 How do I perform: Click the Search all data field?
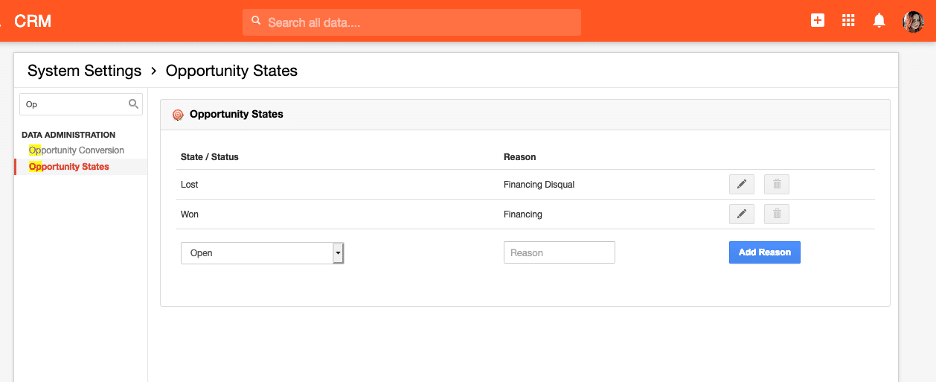(x=411, y=23)
